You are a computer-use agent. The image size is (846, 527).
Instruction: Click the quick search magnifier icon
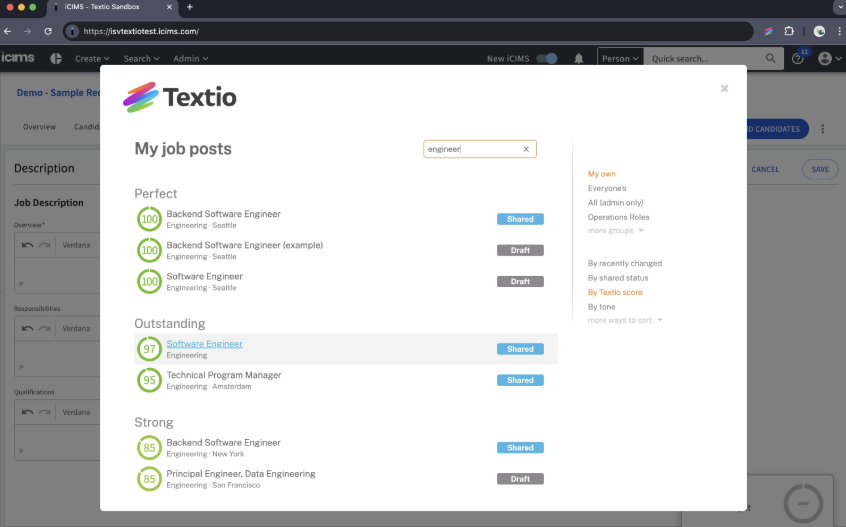pyautogui.click(x=770, y=58)
